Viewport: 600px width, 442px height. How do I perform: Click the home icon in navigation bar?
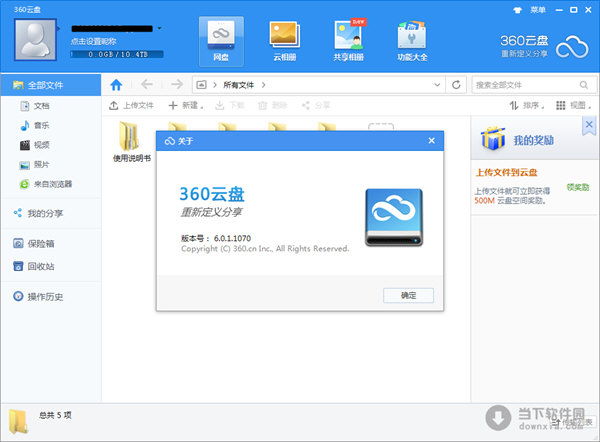coord(116,85)
